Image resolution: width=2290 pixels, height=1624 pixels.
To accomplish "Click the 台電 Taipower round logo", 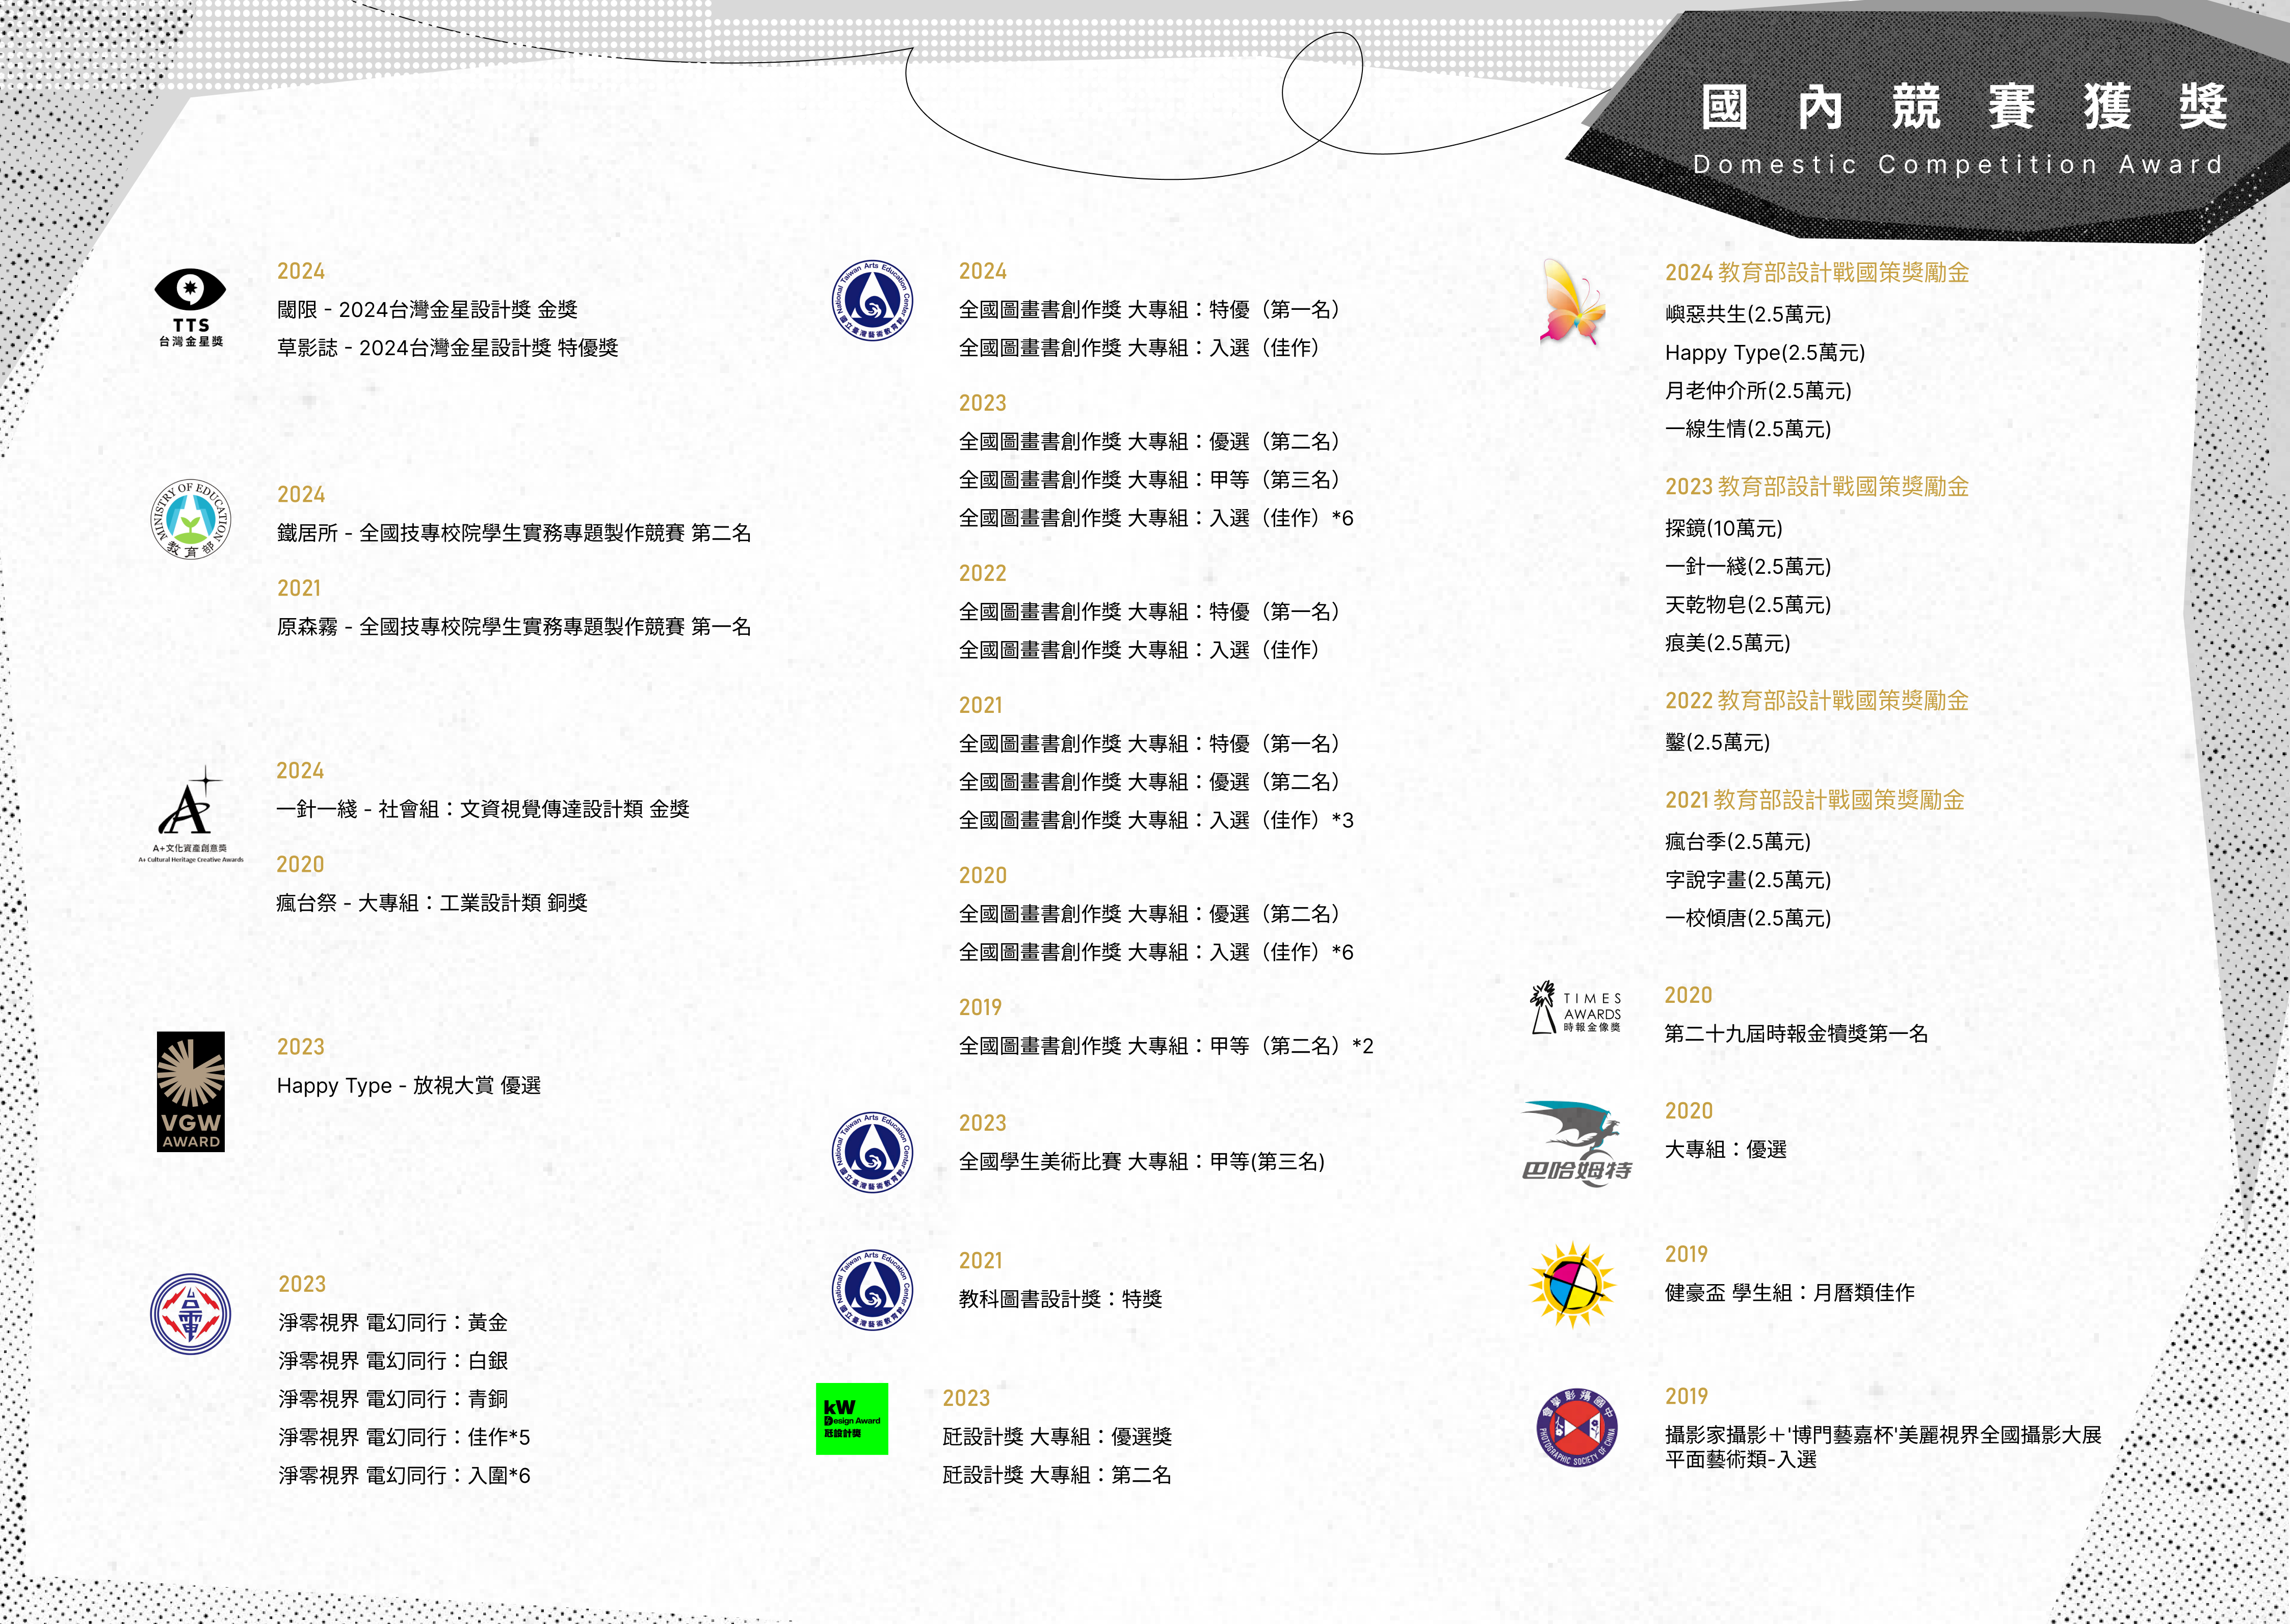I will 190,1314.
